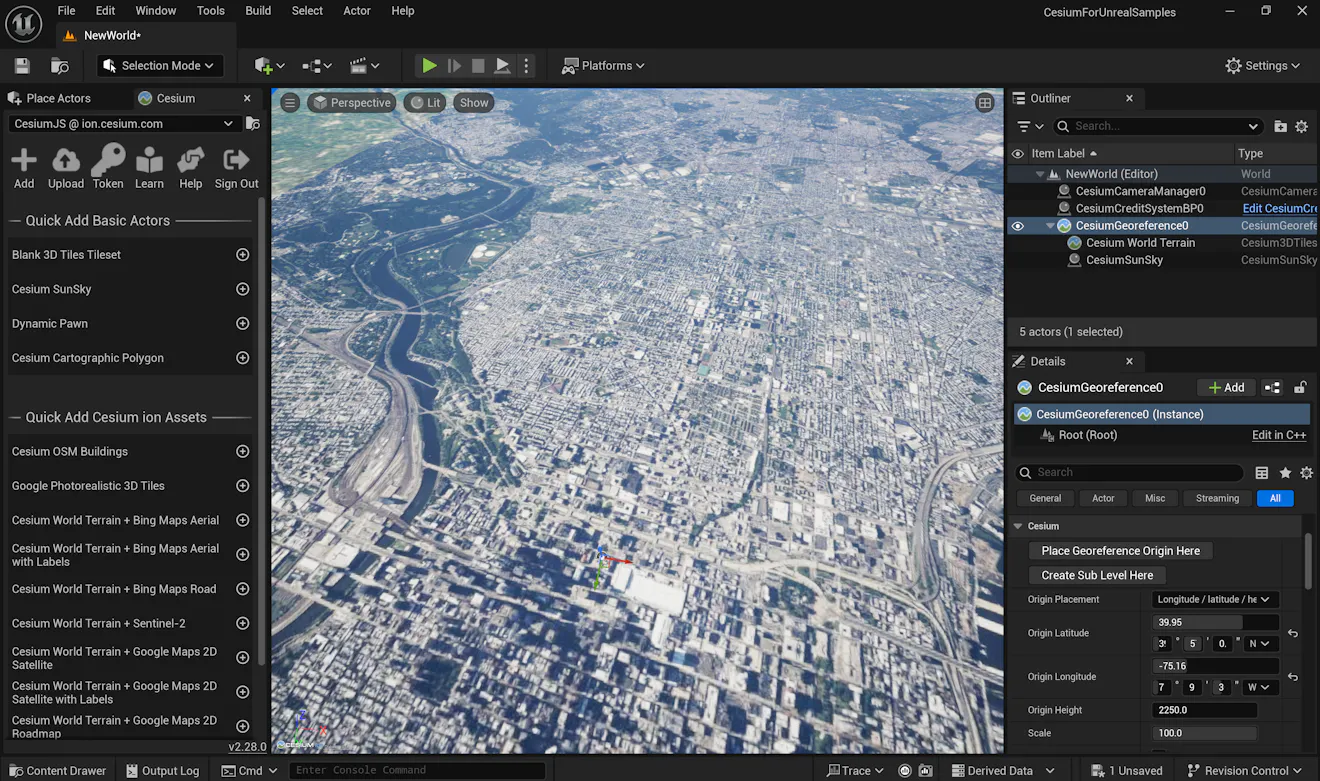Click Outliner add folder icon
Viewport: 1320px width, 781px height.
1280,127
